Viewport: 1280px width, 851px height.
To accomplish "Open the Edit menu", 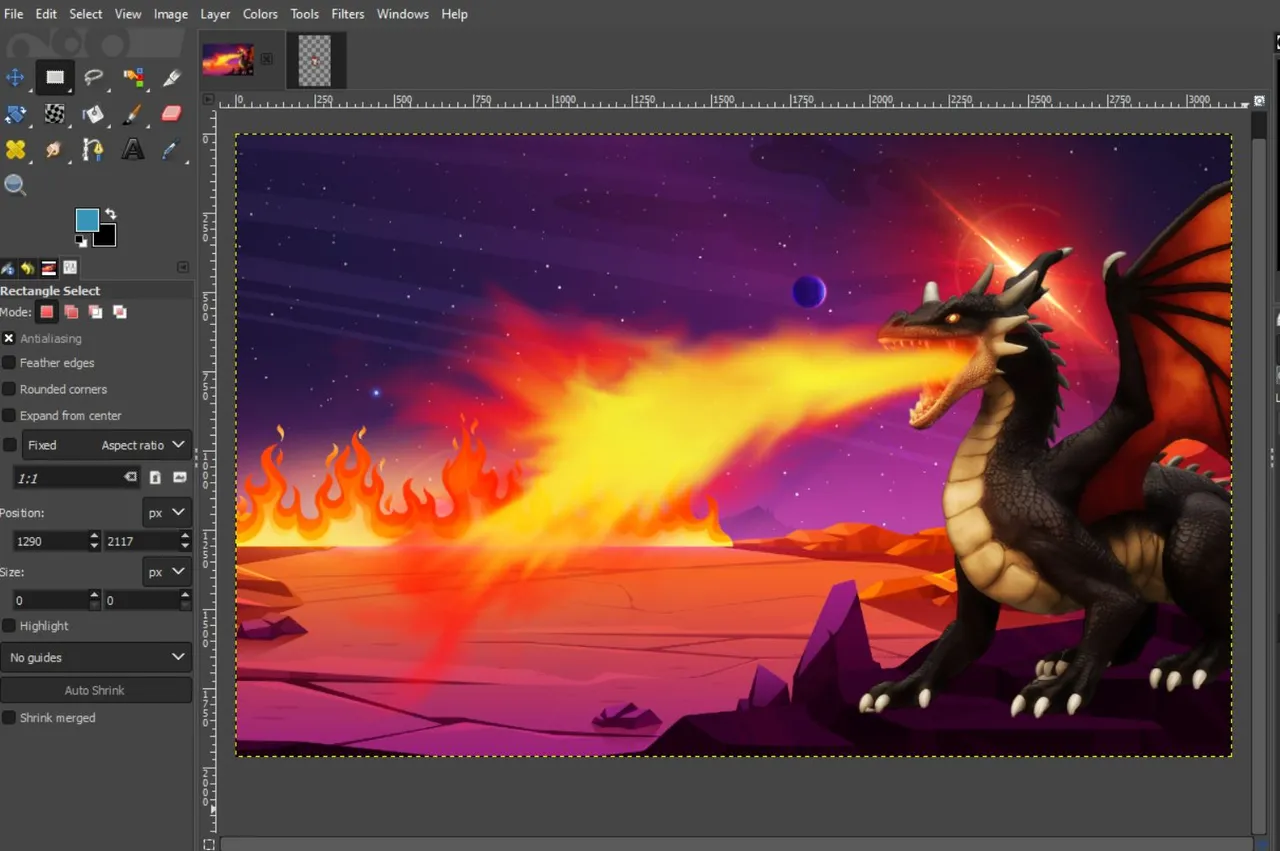I will (46, 14).
